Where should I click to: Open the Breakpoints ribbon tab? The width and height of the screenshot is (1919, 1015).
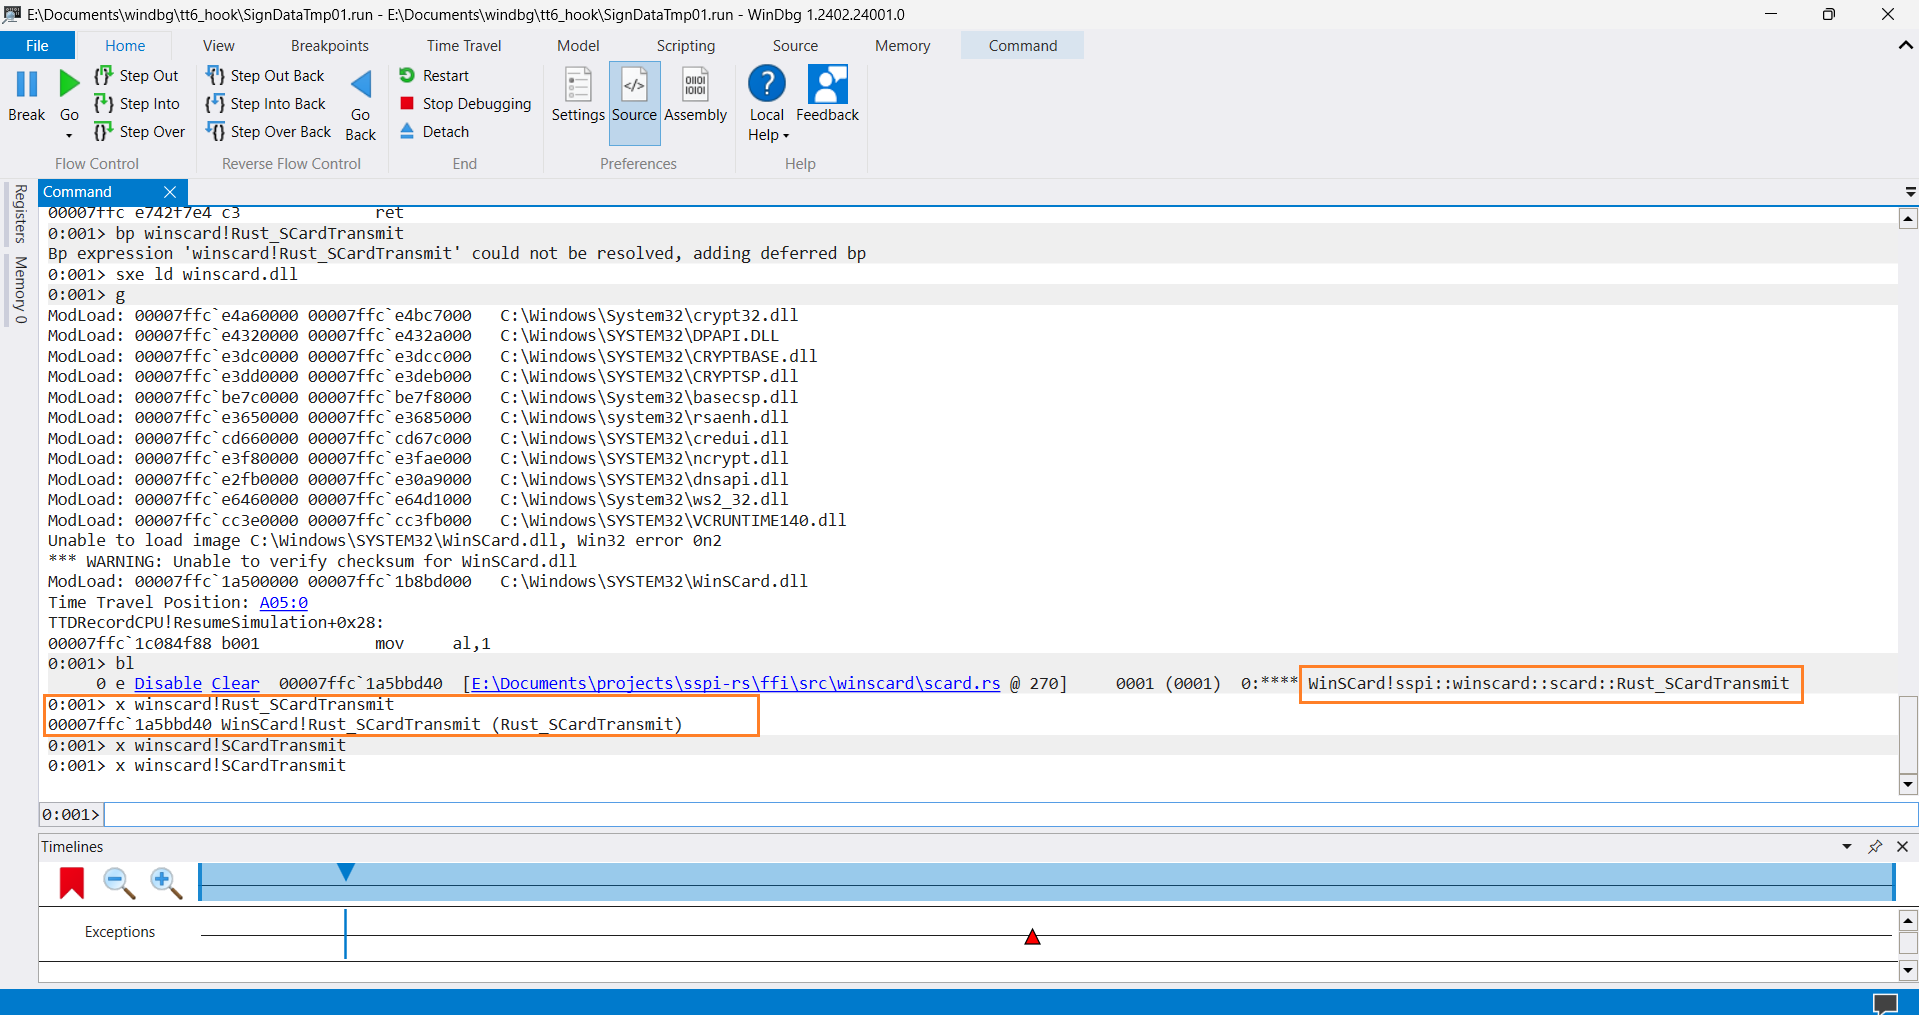click(x=329, y=46)
